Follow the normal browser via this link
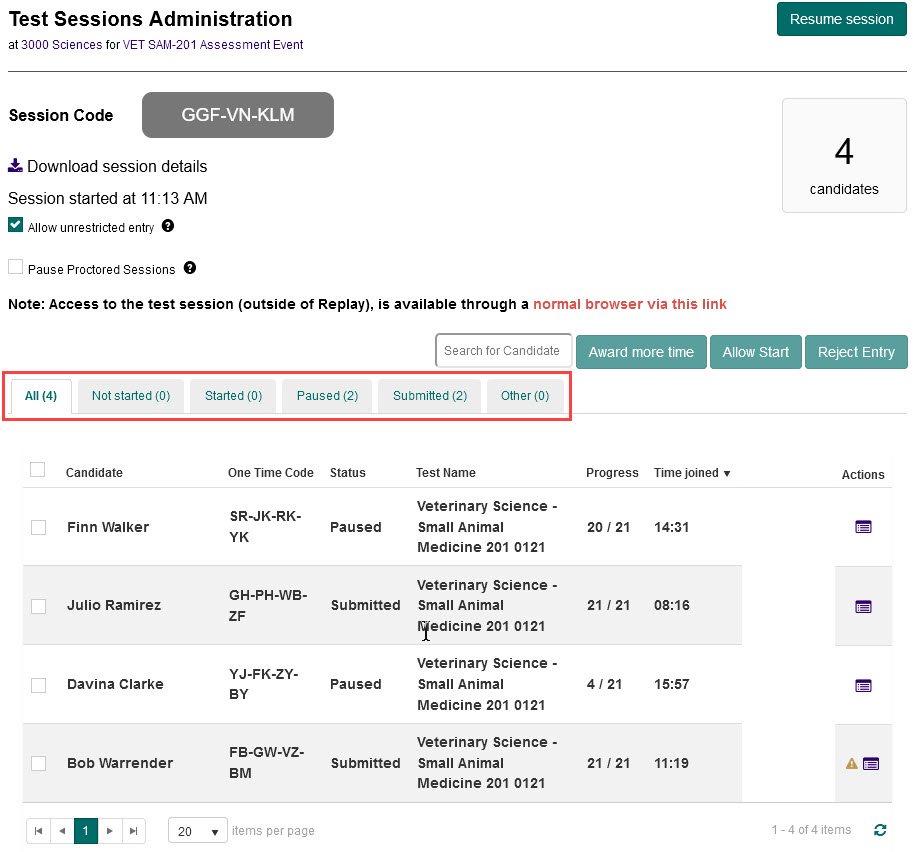913x852 pixels. [629, 304]
